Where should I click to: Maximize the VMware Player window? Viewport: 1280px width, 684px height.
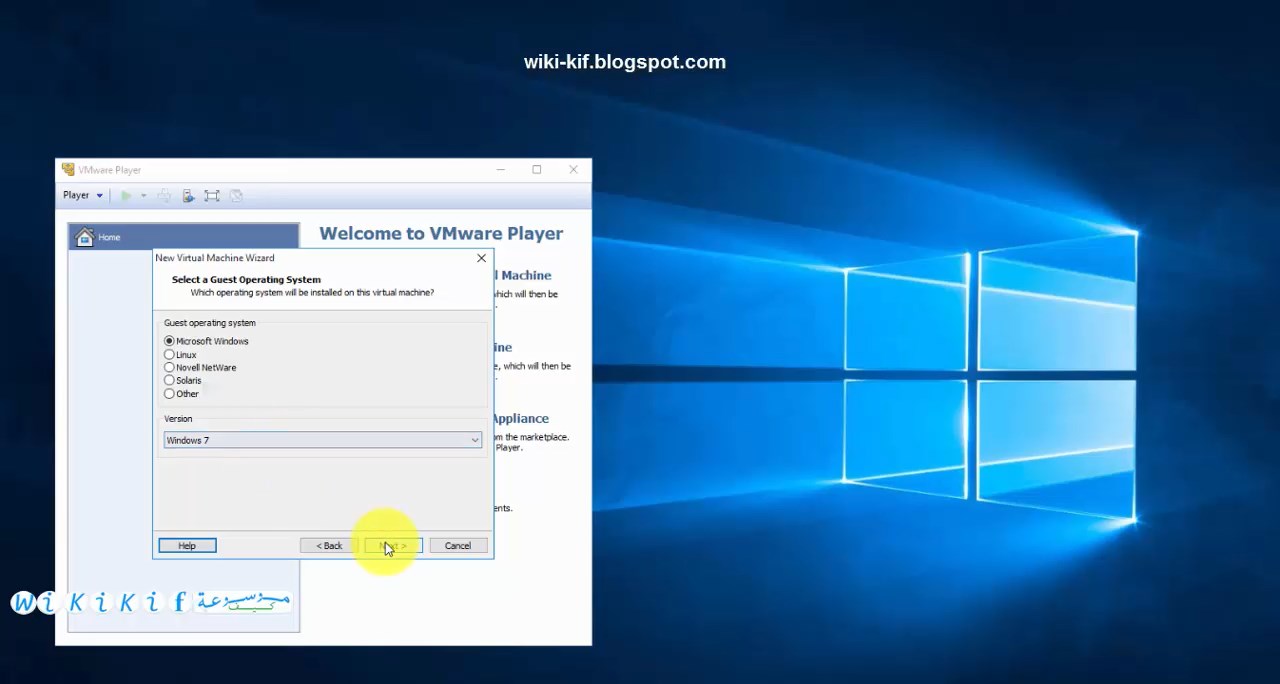click(x=537, y=169)
